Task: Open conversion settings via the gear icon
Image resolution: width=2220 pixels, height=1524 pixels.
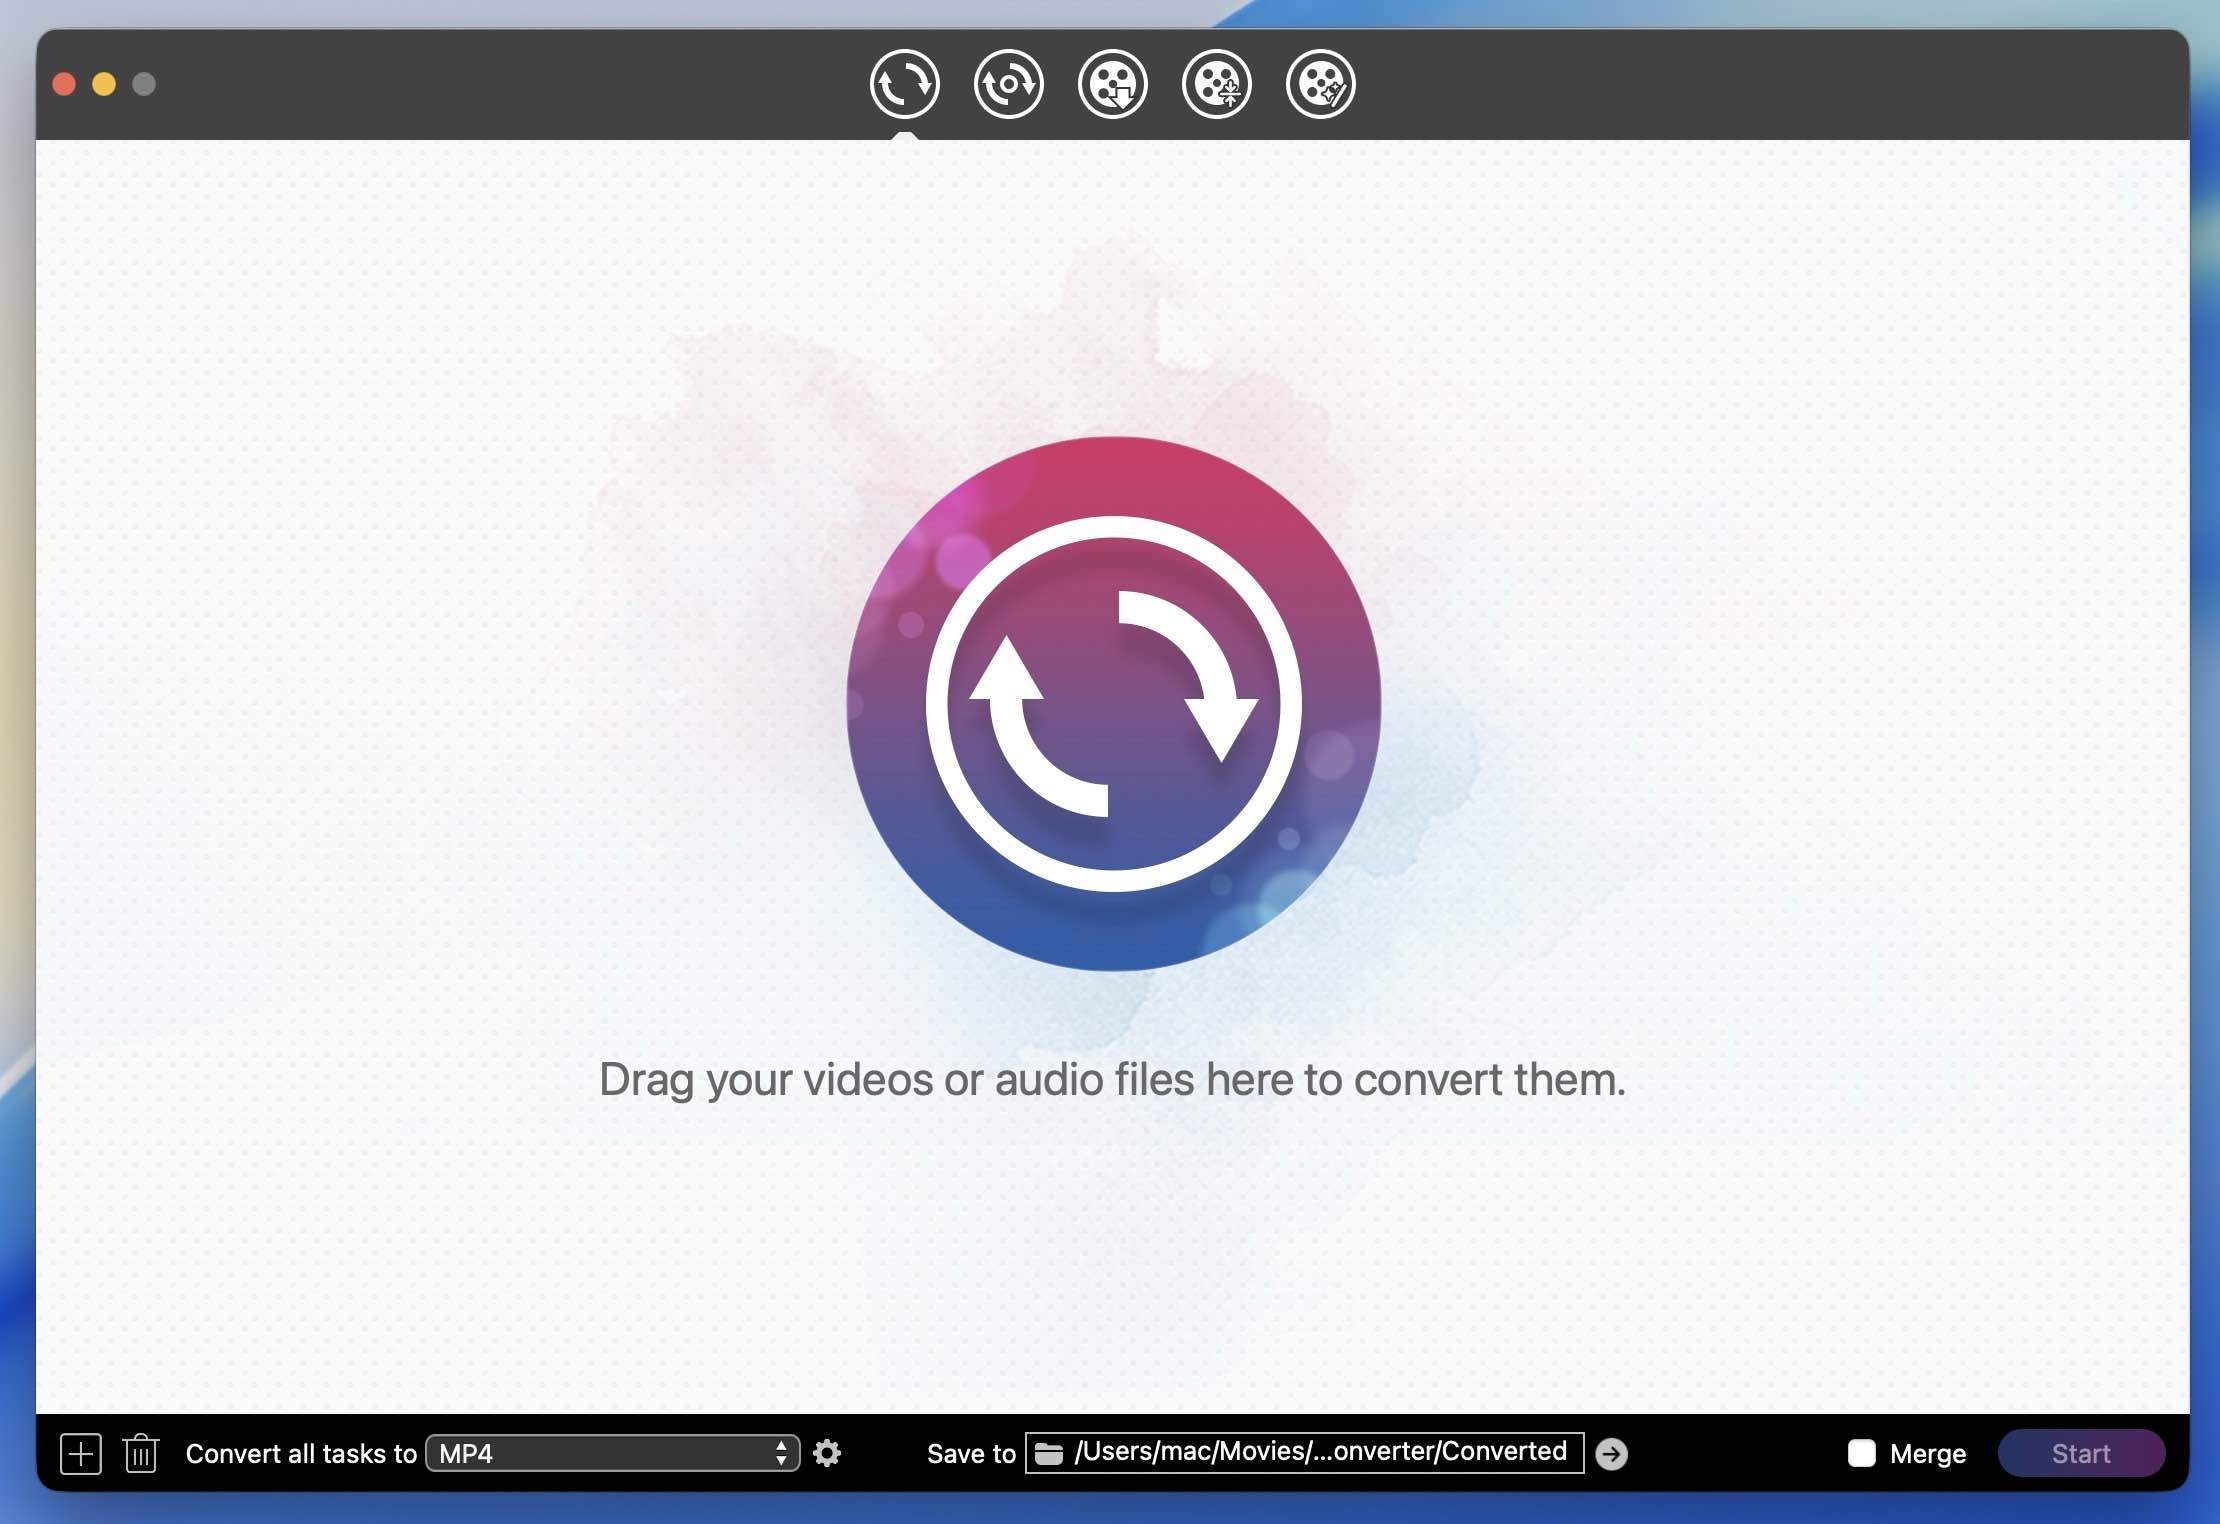Action: (828, 1453)
